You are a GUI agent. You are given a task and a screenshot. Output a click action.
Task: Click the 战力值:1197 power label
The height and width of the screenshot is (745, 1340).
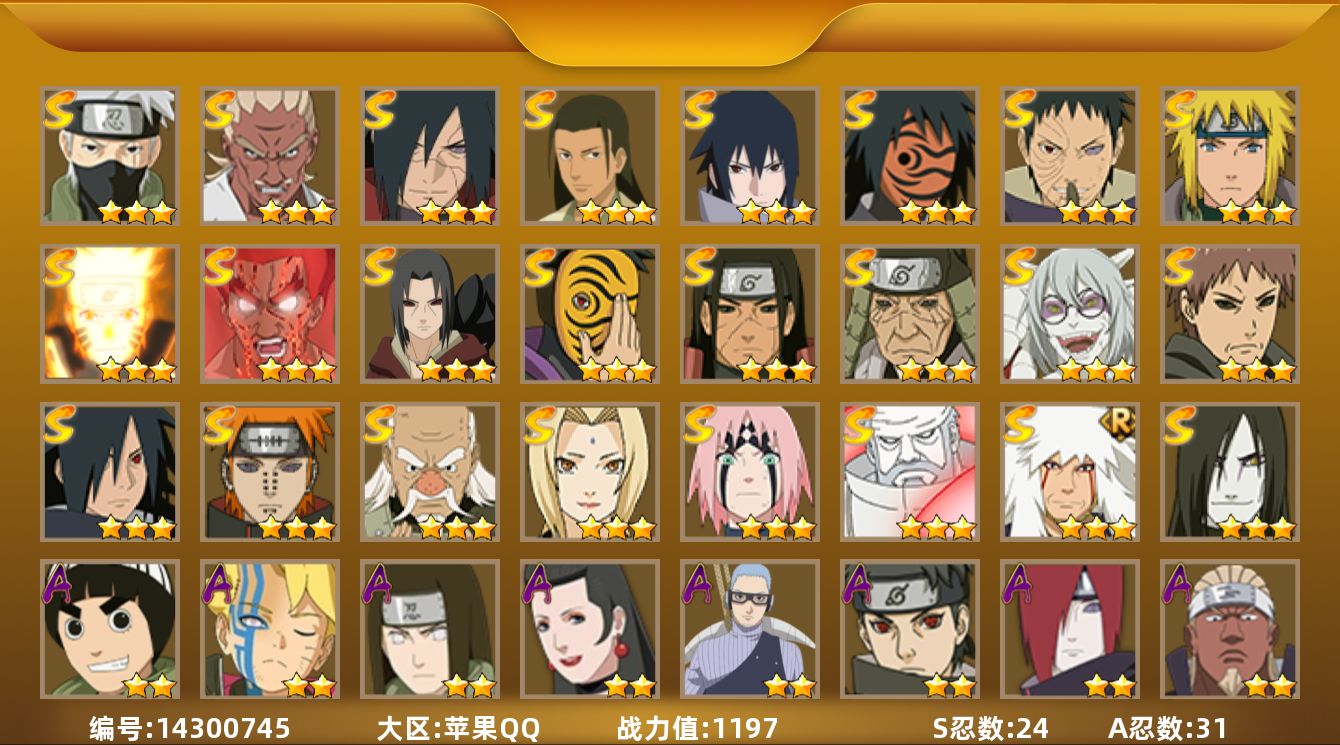point(697,728)
